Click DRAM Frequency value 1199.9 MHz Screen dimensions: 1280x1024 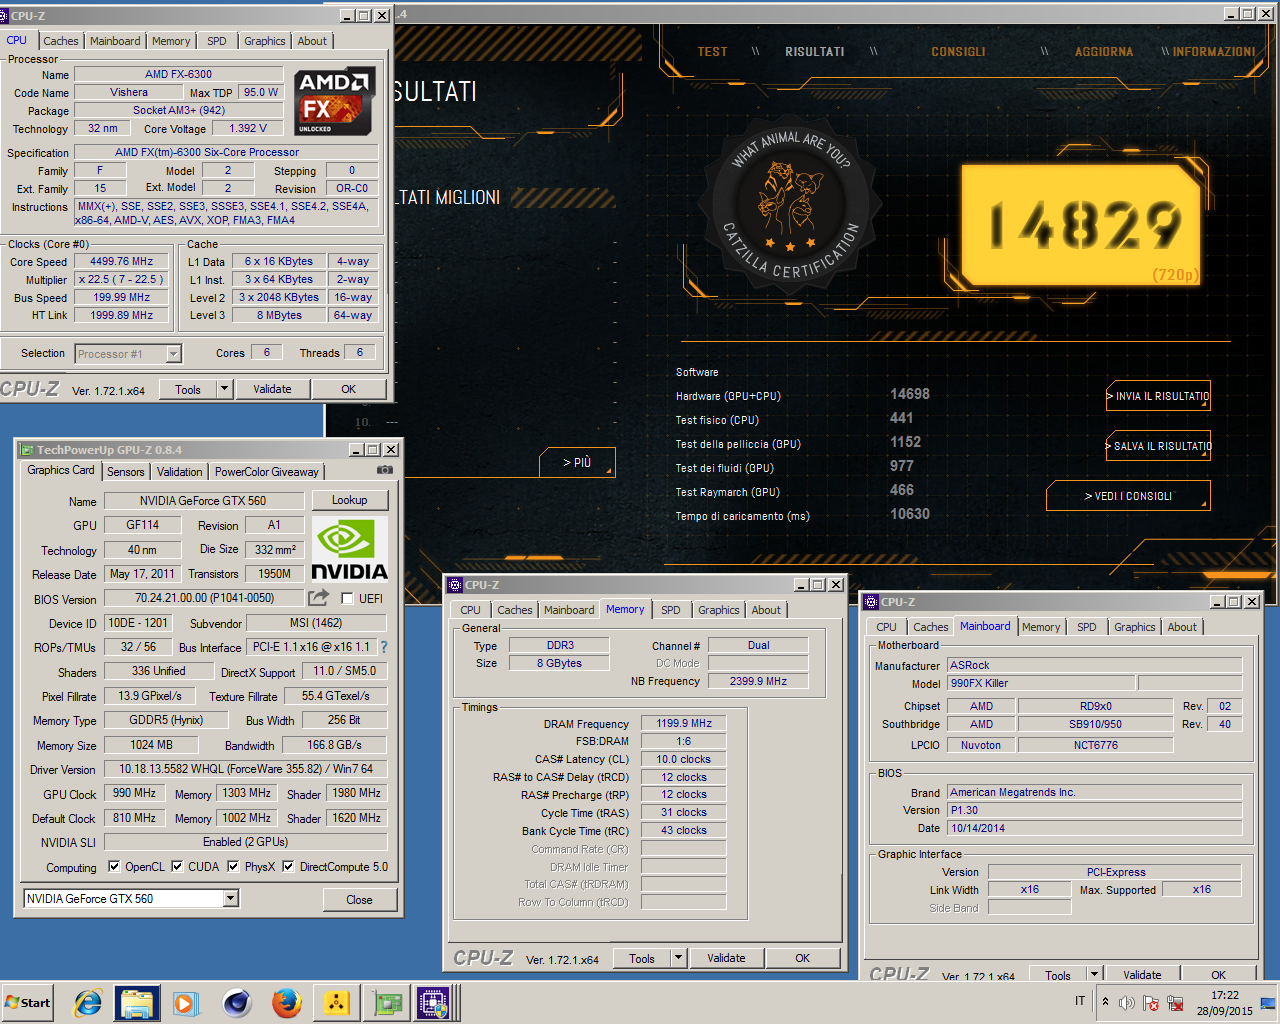point(684,723)
